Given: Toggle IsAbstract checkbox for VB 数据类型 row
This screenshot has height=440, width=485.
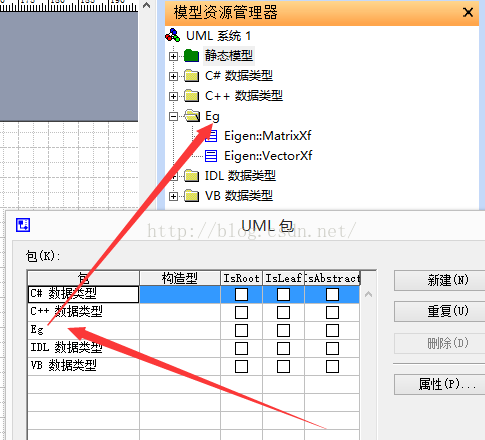Looking at the screenshot, I should click(x=332, y=367).
